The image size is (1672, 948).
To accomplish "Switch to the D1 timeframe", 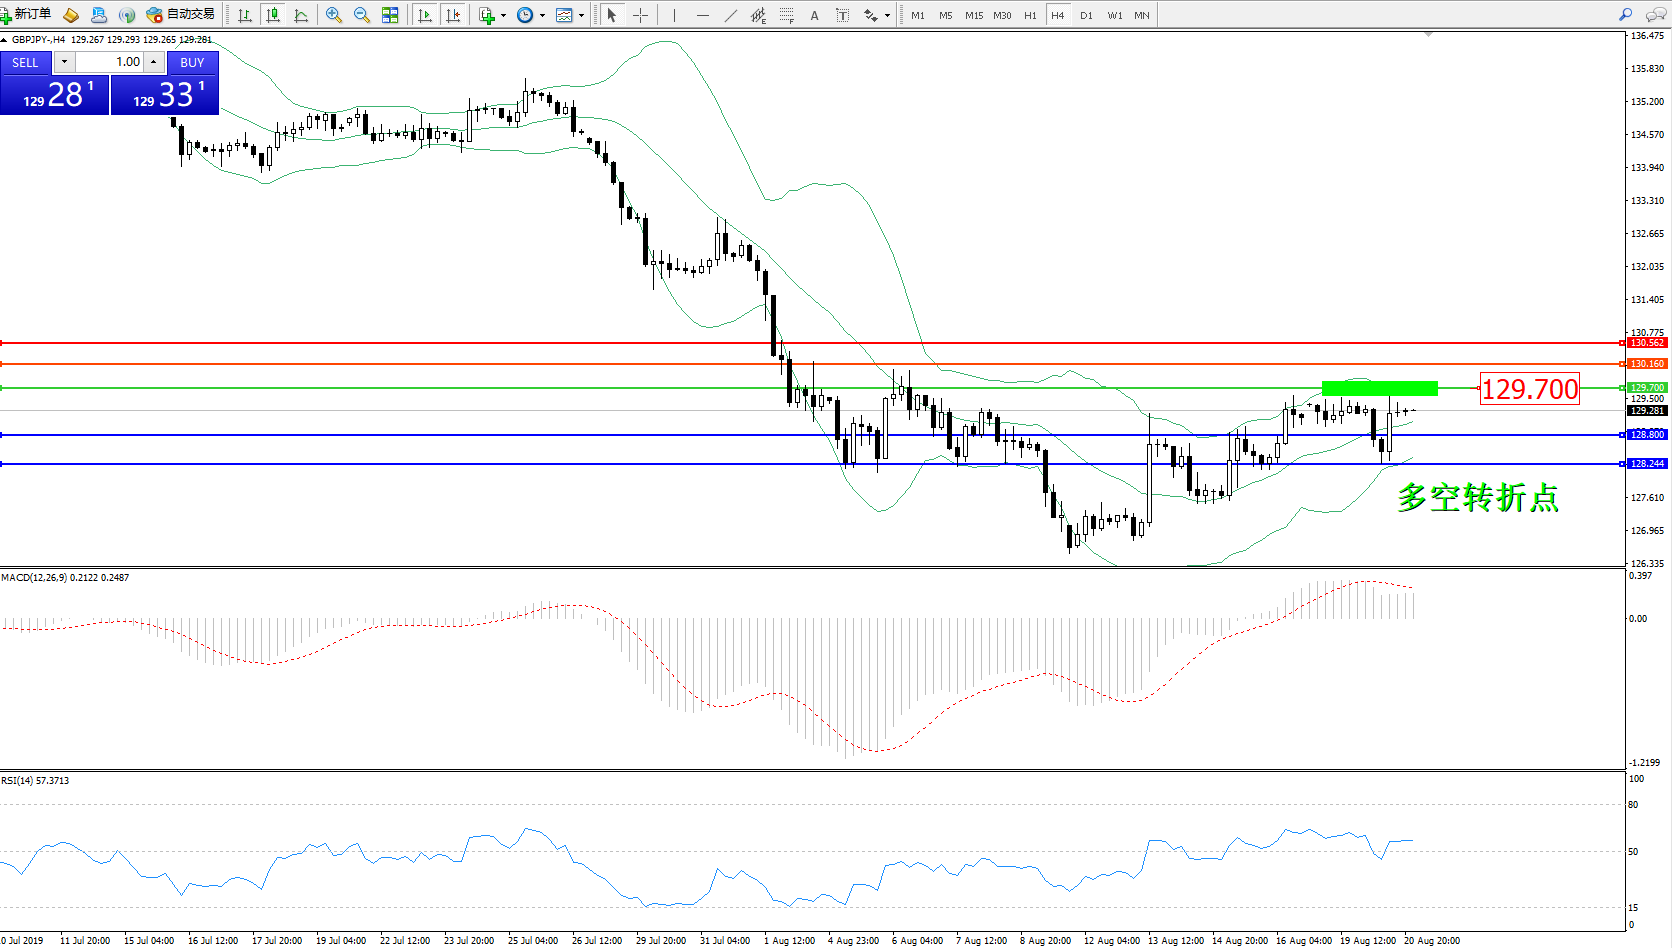I will point(1086,15).
